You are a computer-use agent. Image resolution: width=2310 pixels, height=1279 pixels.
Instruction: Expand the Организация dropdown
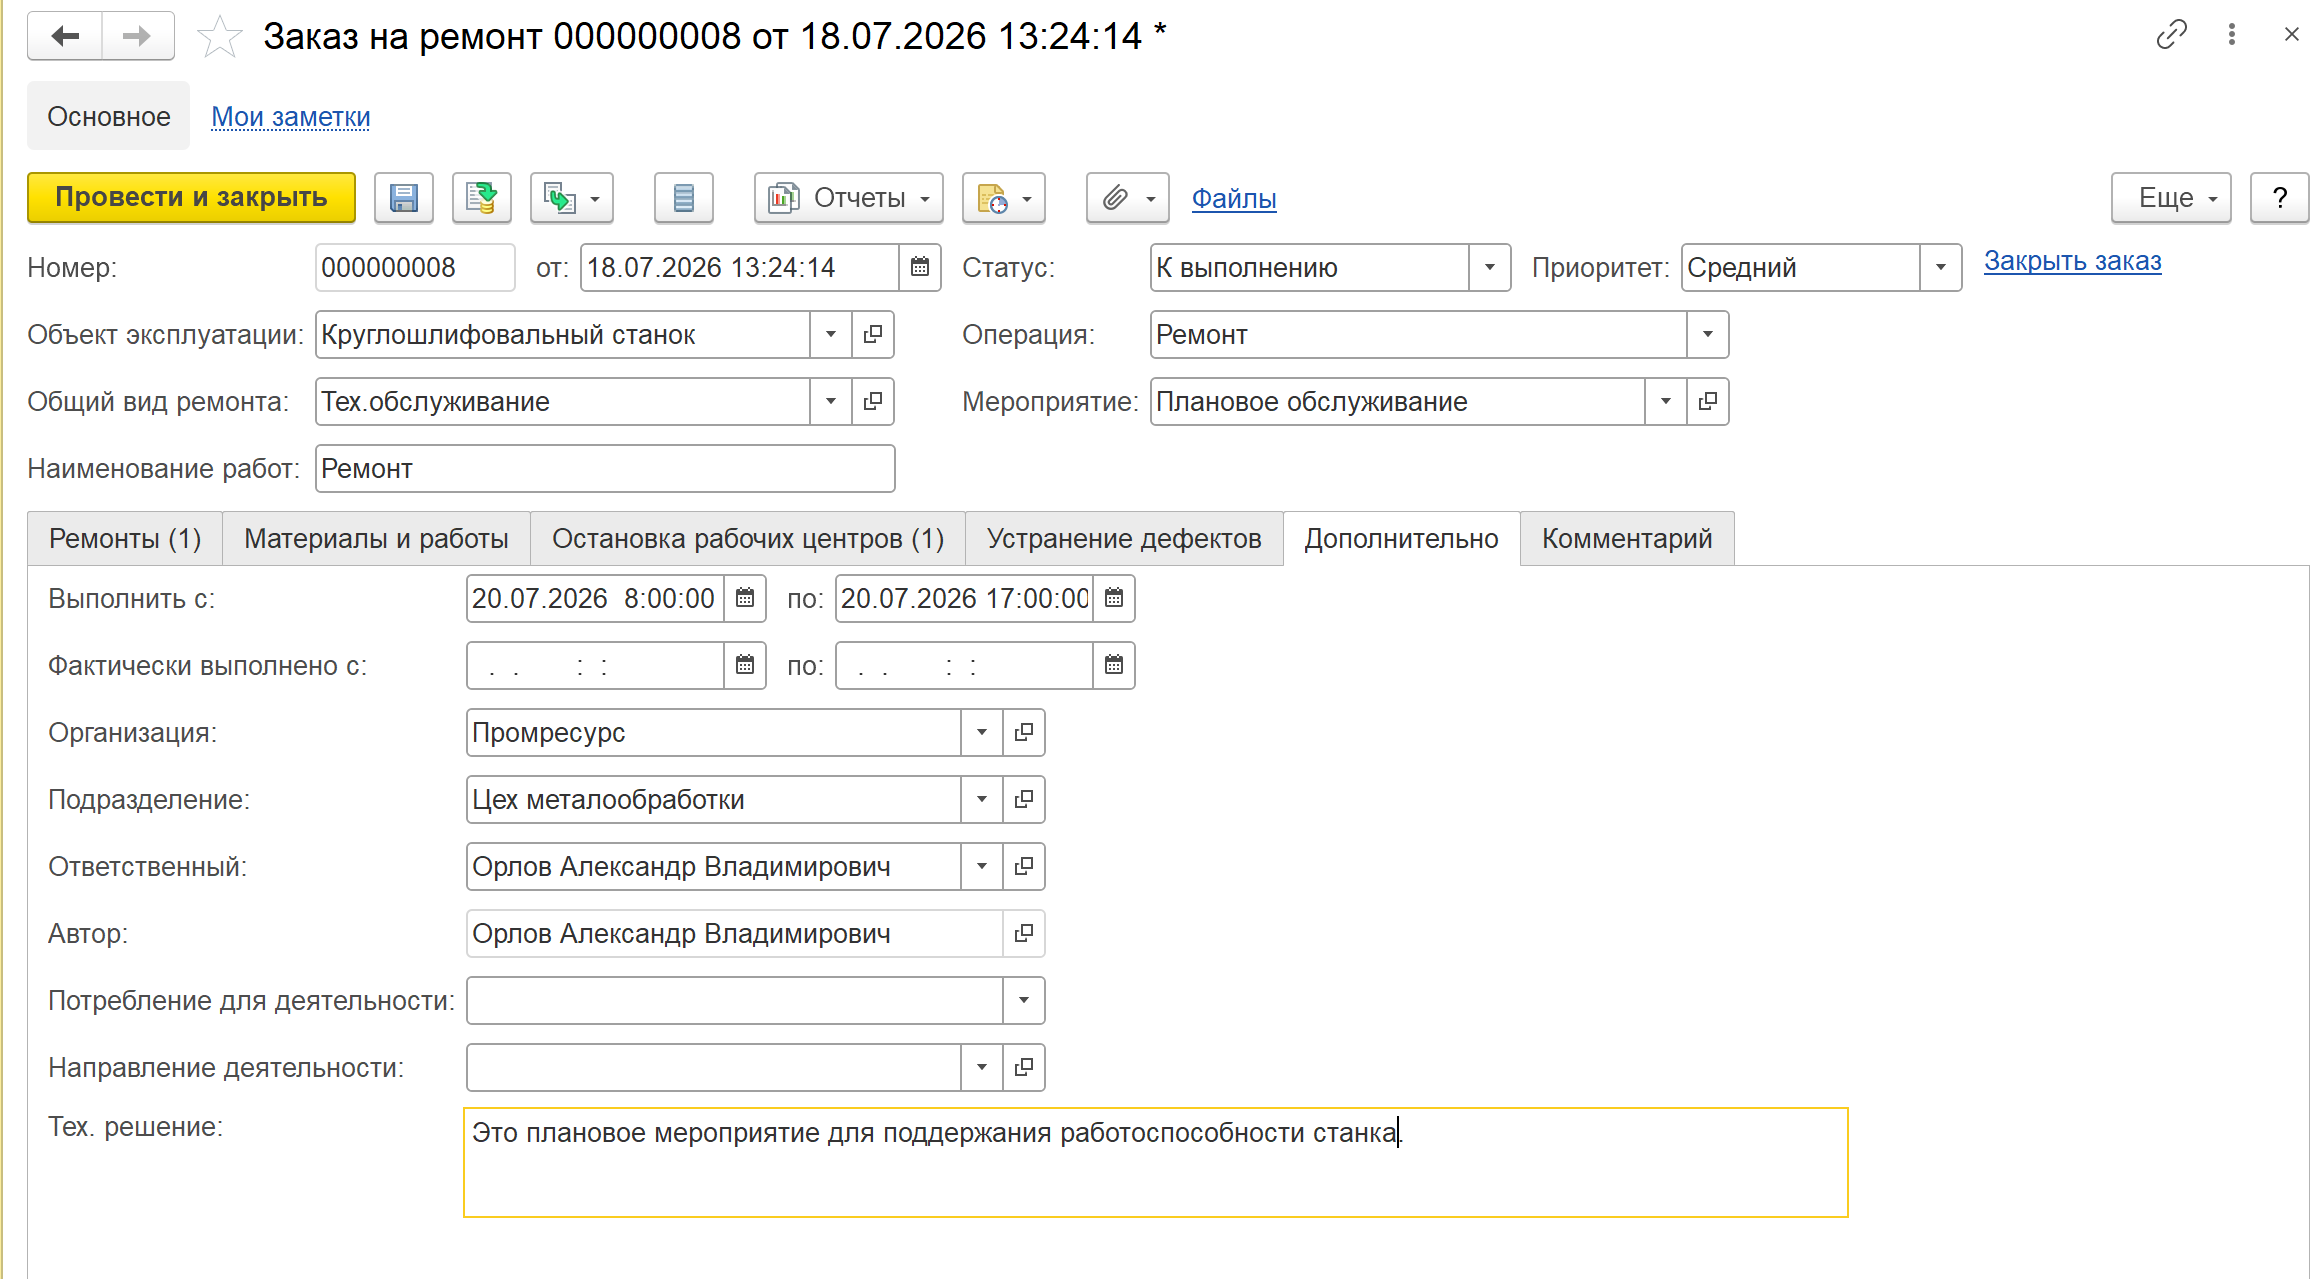[981, 733]
